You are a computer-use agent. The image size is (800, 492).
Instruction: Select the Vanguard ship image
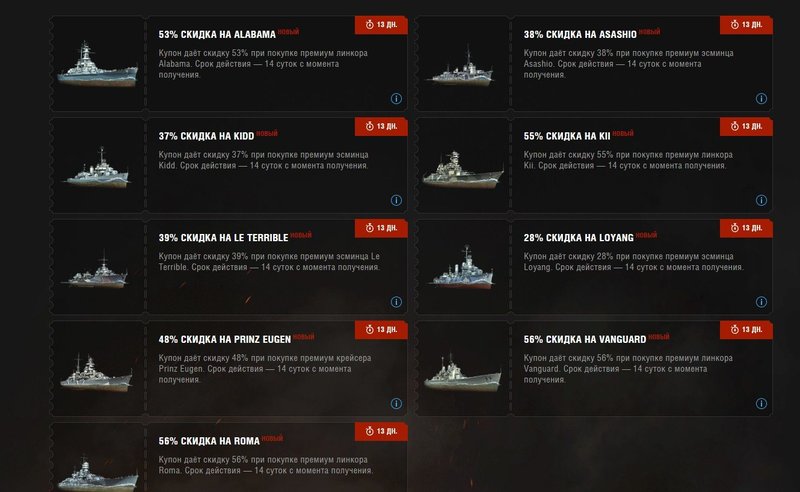462,372
